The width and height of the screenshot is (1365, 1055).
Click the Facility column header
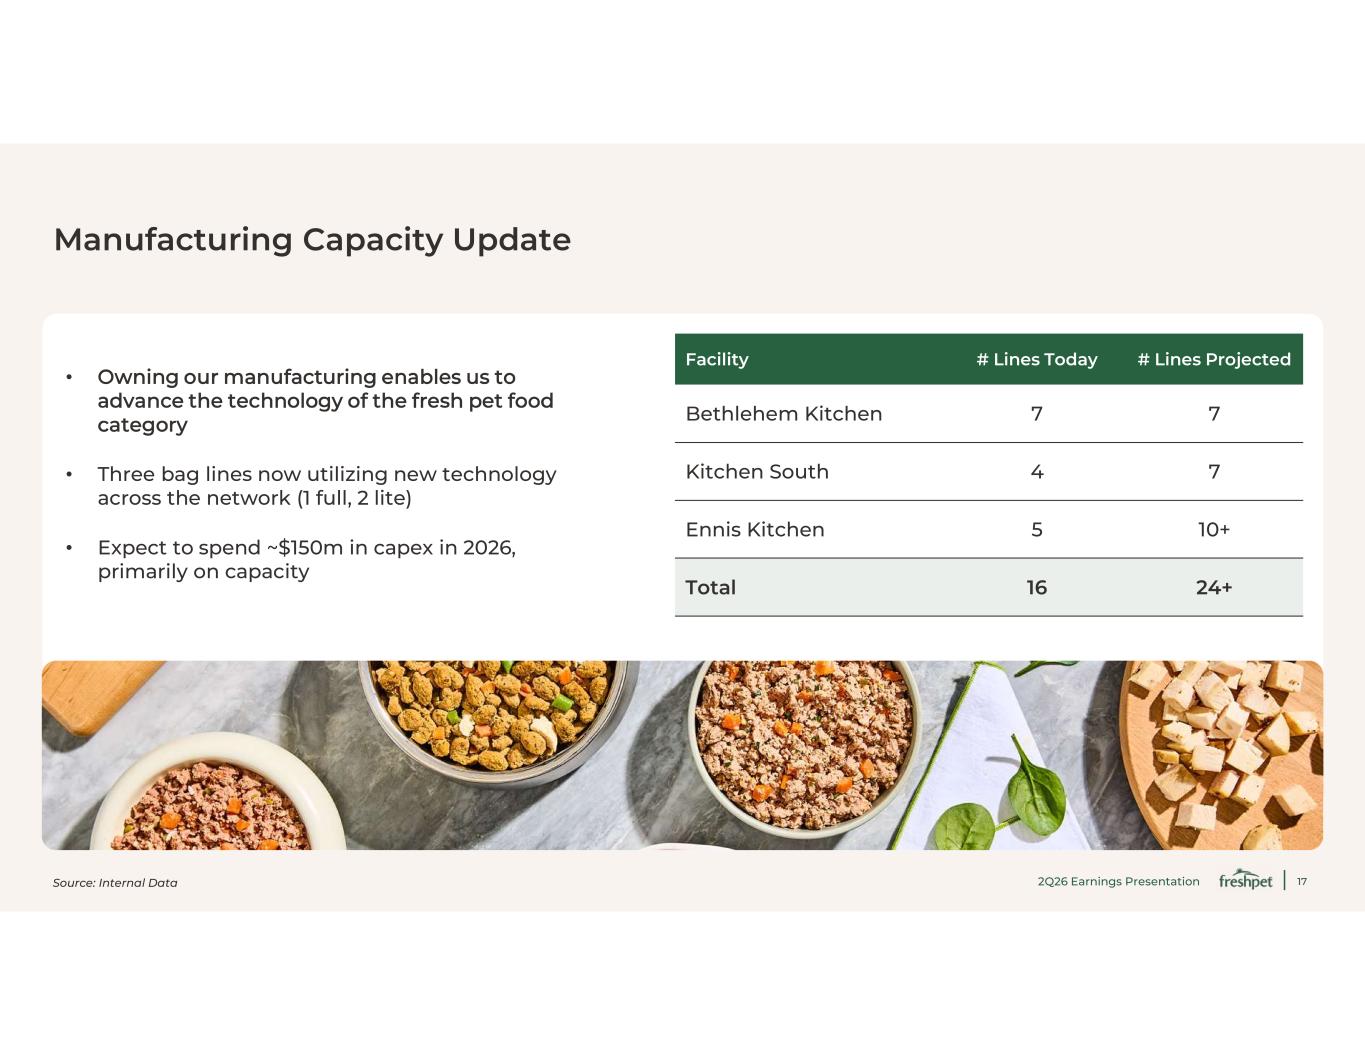point(717,359)
